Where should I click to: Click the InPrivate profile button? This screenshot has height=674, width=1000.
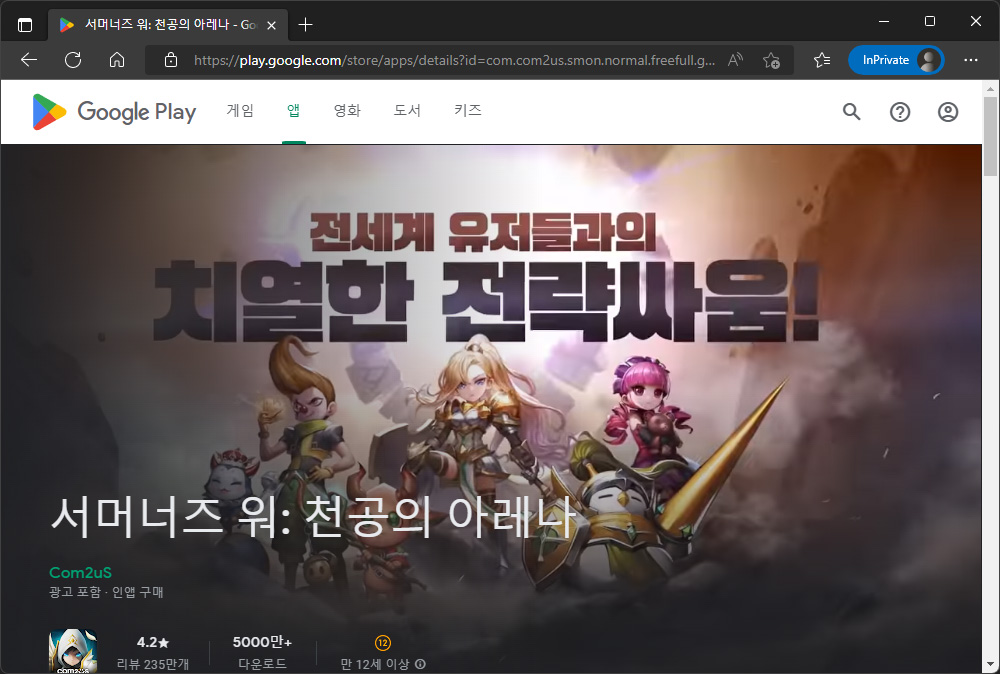tap(896, 60)
